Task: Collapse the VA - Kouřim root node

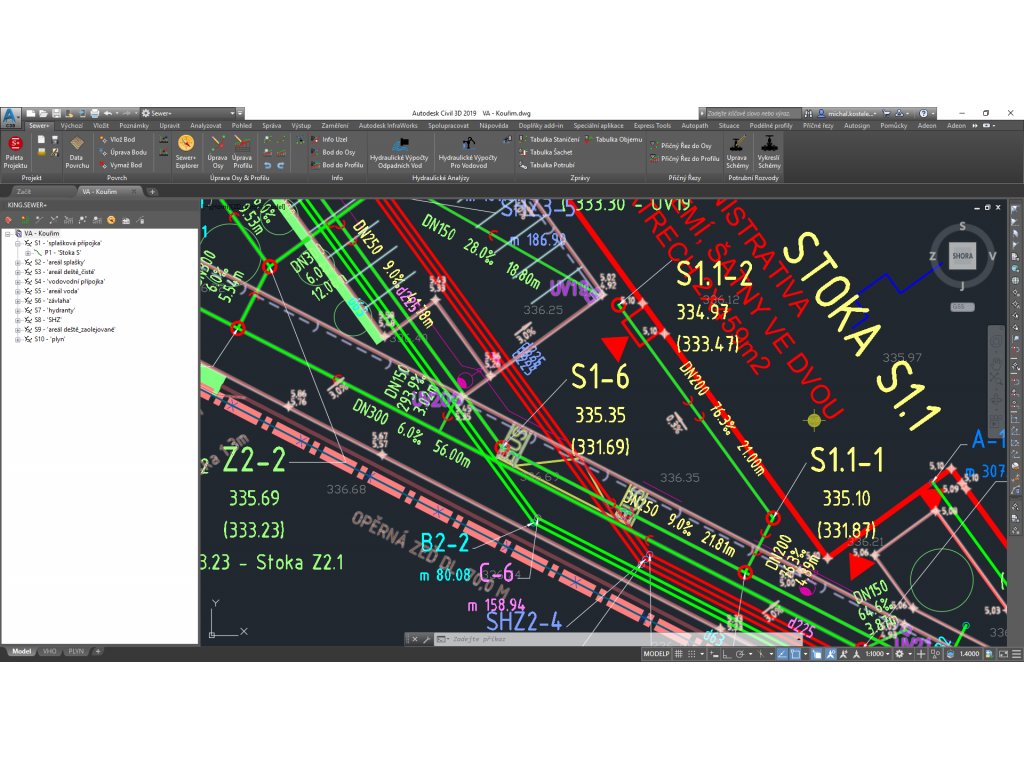Action: pos(8,233)
